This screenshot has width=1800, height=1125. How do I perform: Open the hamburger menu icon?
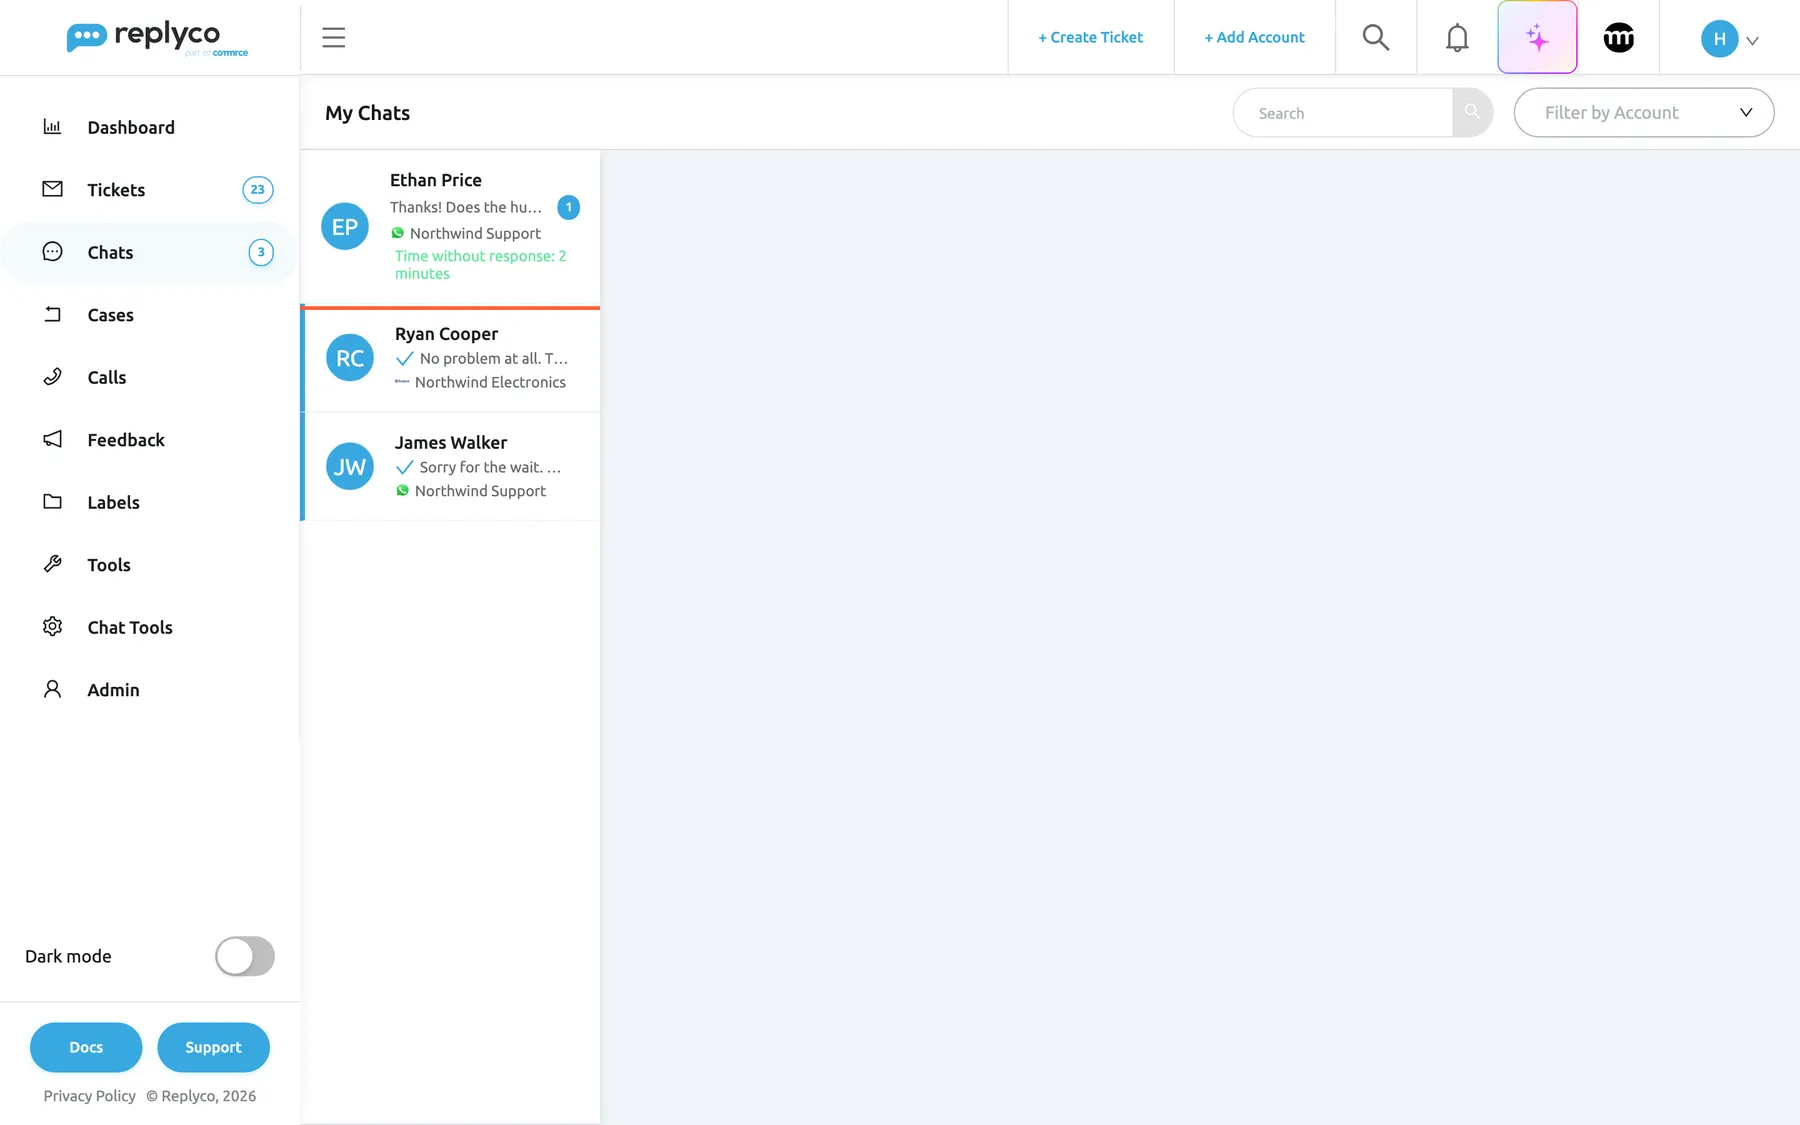tap(333, 38)
